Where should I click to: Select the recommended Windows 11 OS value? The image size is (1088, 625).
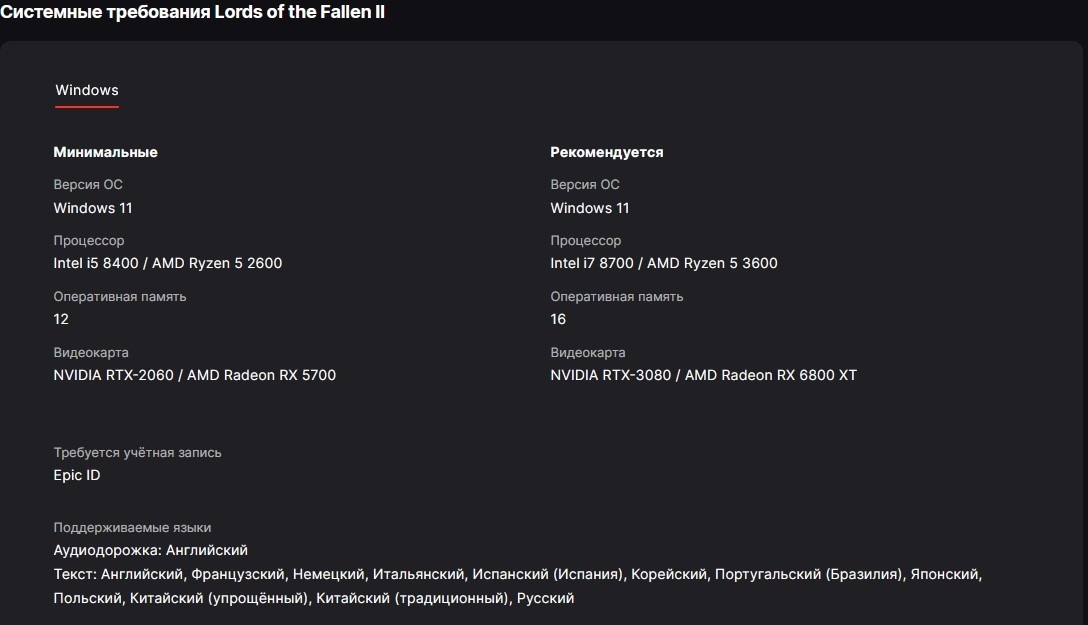(x=590, y=208)
